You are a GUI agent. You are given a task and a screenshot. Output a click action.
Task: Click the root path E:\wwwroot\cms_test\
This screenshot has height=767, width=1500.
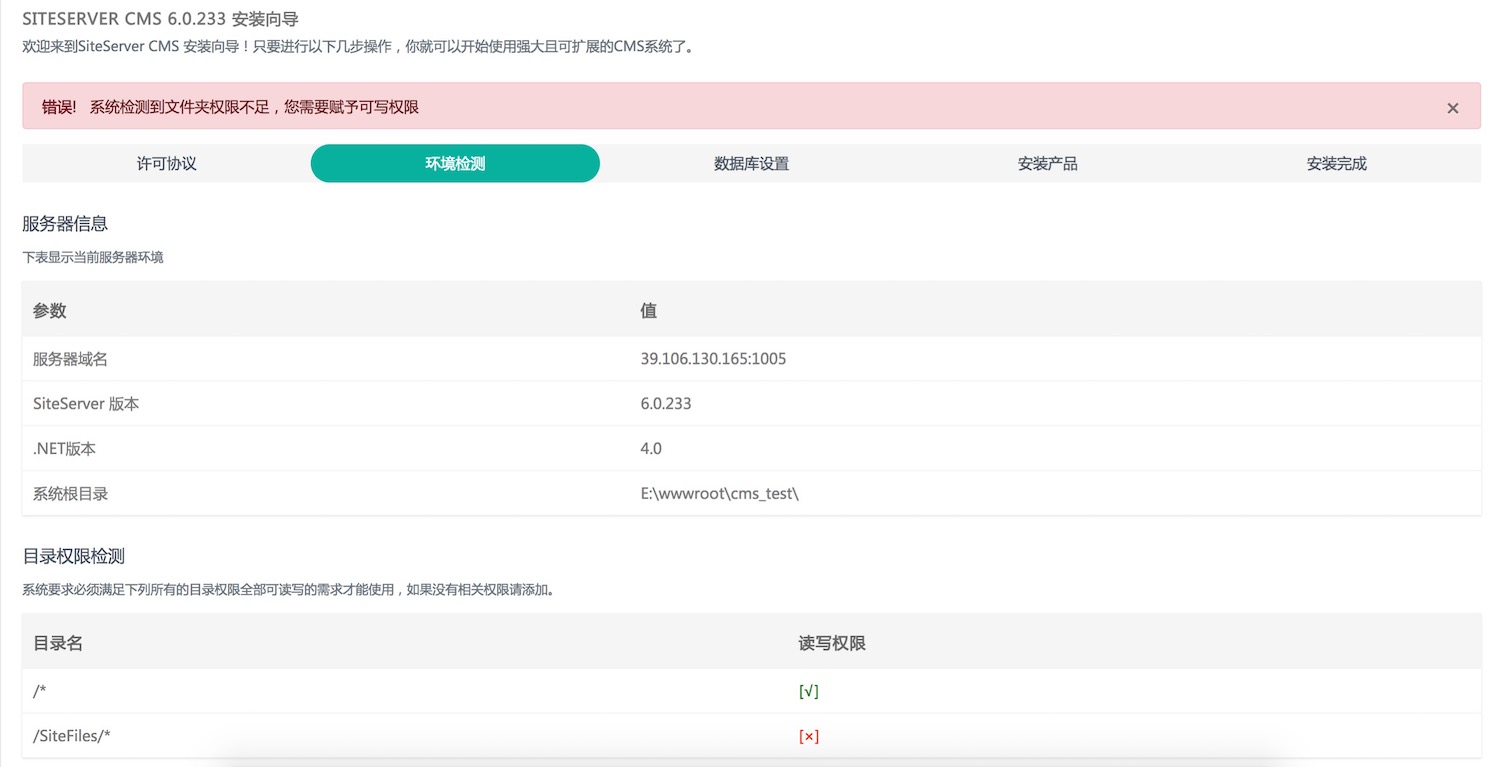click(720, 494)
